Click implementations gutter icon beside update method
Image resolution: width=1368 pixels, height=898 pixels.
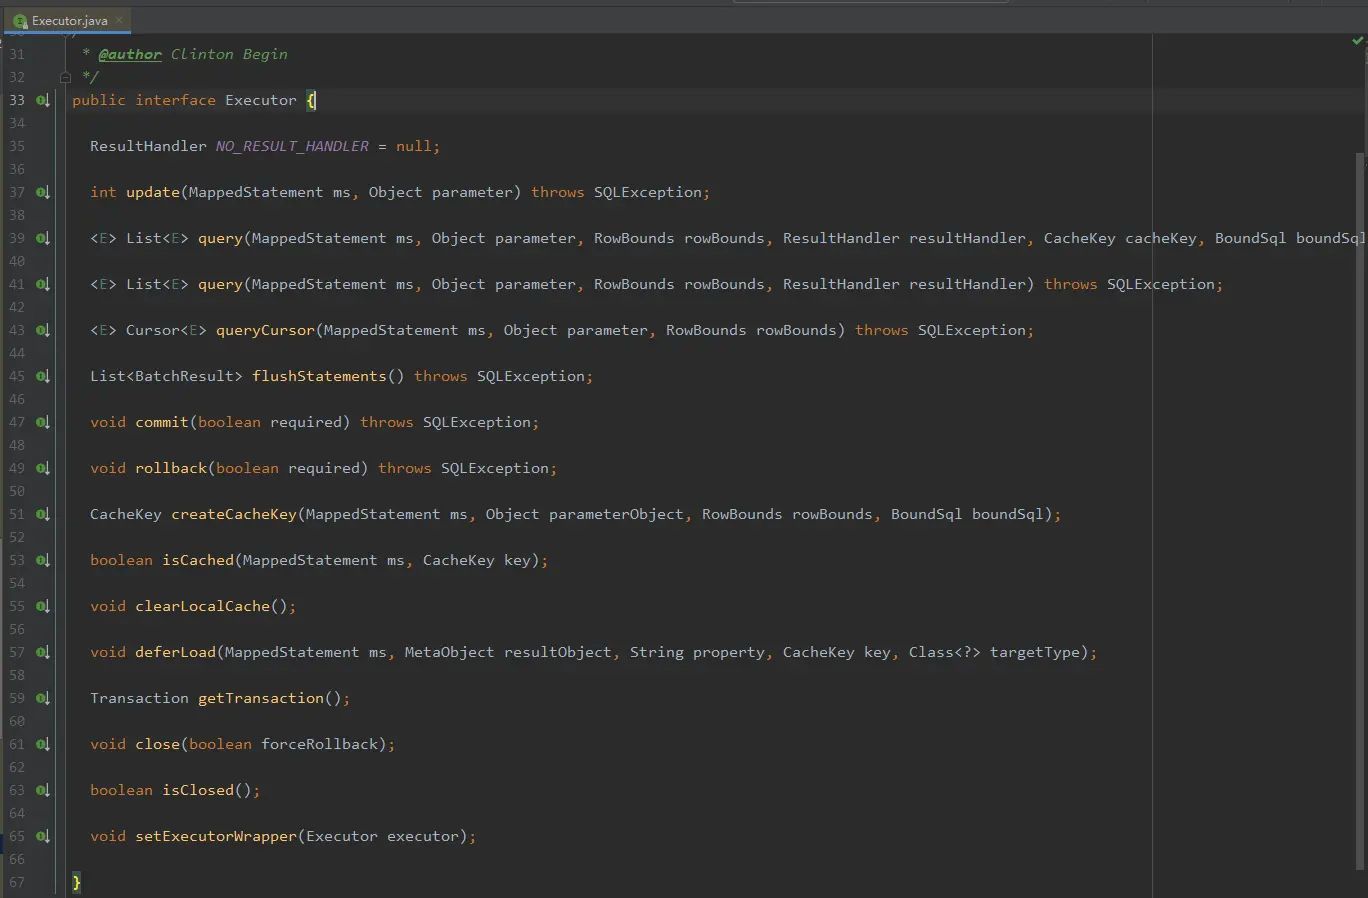click(x=43, y=192)
